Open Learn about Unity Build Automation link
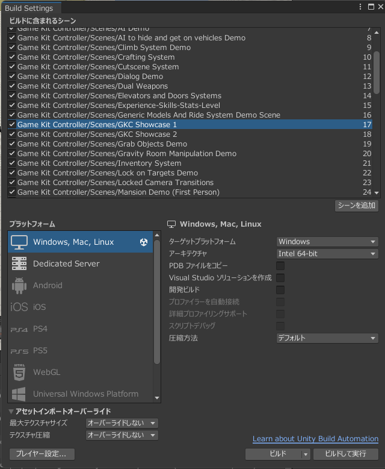Image resolution: width=385 pixels, height=469 pixels. pyautogui.click(x=315, y=439)
